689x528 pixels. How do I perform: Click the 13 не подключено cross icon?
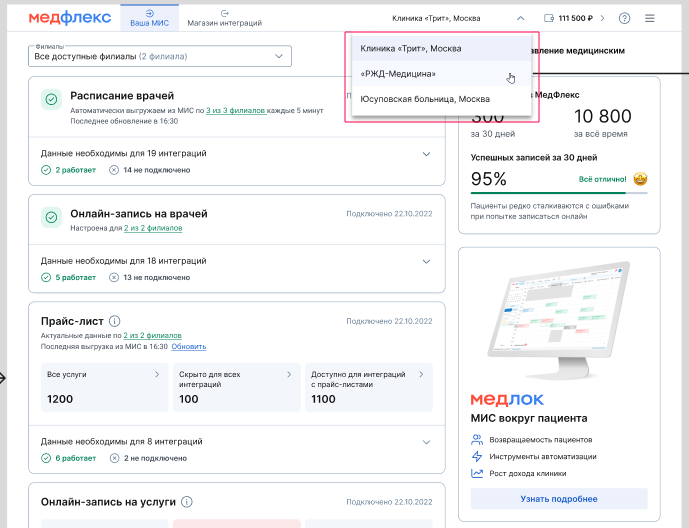tap(114, 278)
